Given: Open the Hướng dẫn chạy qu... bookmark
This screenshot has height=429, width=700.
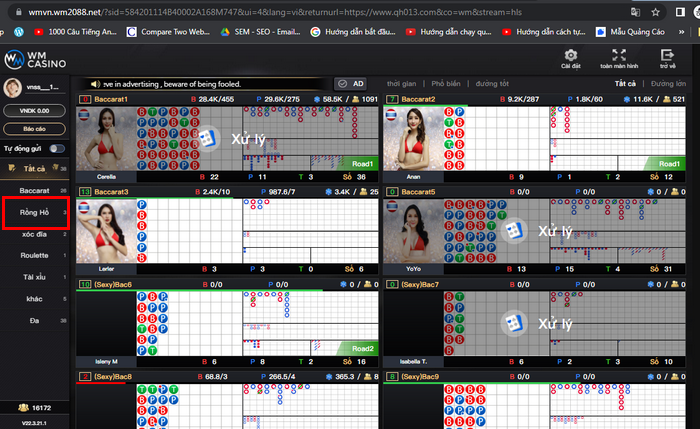Looking at the screenshot, I should click(x=449, y=32).
